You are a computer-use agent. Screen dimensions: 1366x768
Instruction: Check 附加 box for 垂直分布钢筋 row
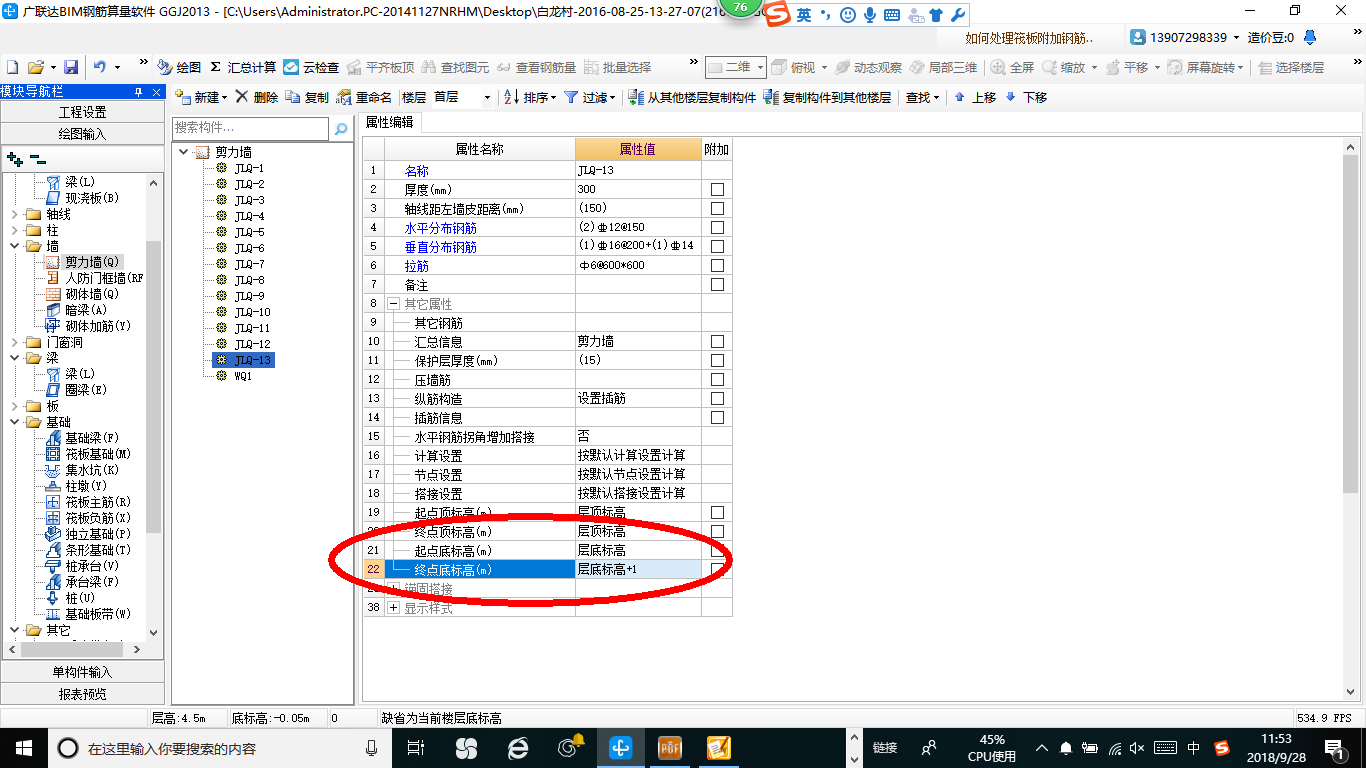717,247
